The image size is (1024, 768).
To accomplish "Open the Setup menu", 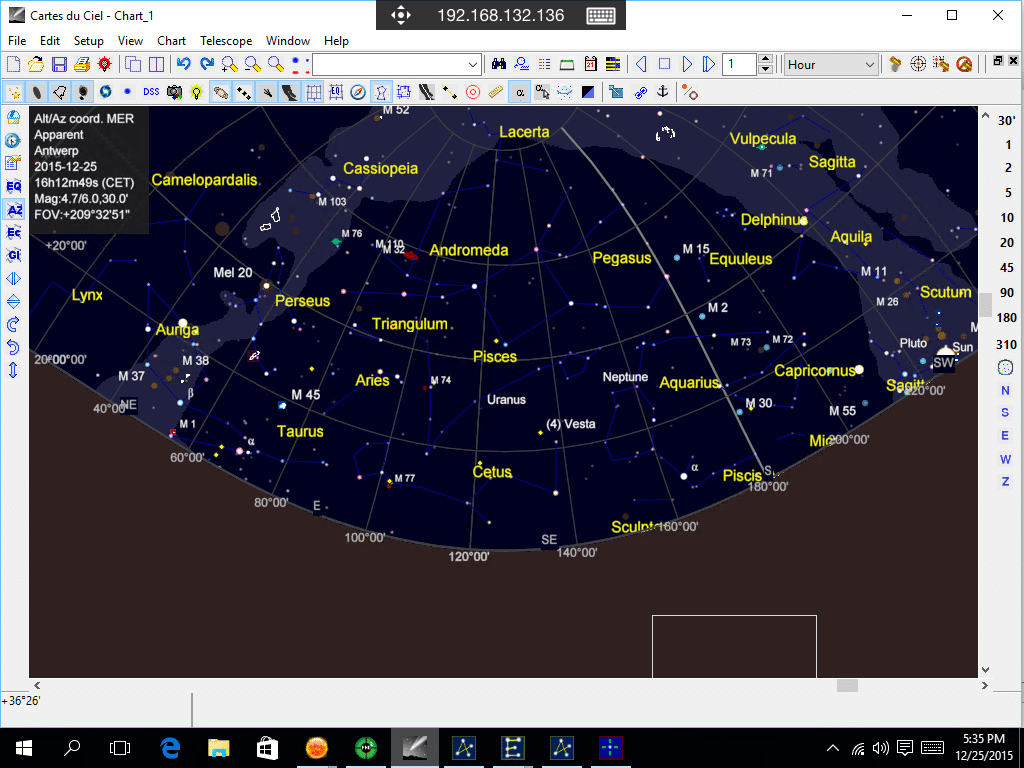I will click(x=88, y=40).
